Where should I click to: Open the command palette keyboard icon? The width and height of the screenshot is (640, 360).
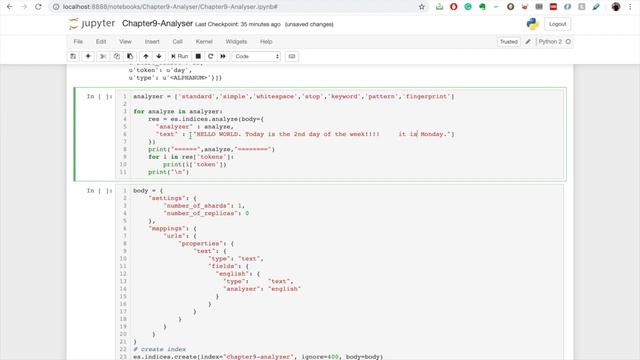pos(292,56)
